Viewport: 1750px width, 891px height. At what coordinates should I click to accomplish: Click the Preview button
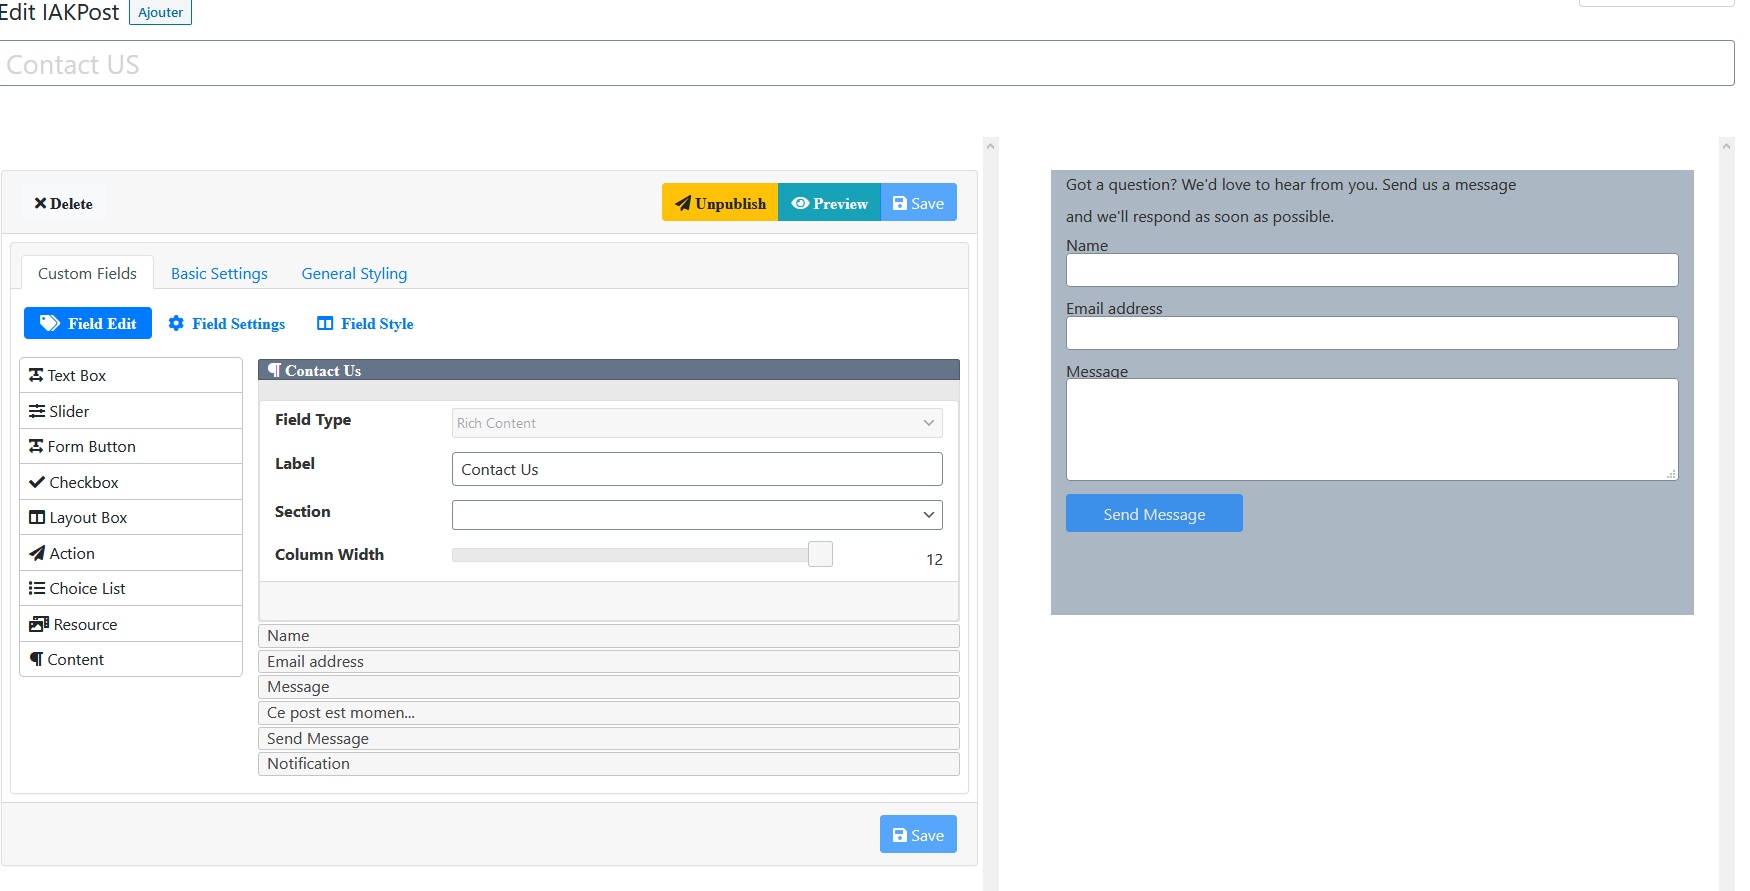829,203
